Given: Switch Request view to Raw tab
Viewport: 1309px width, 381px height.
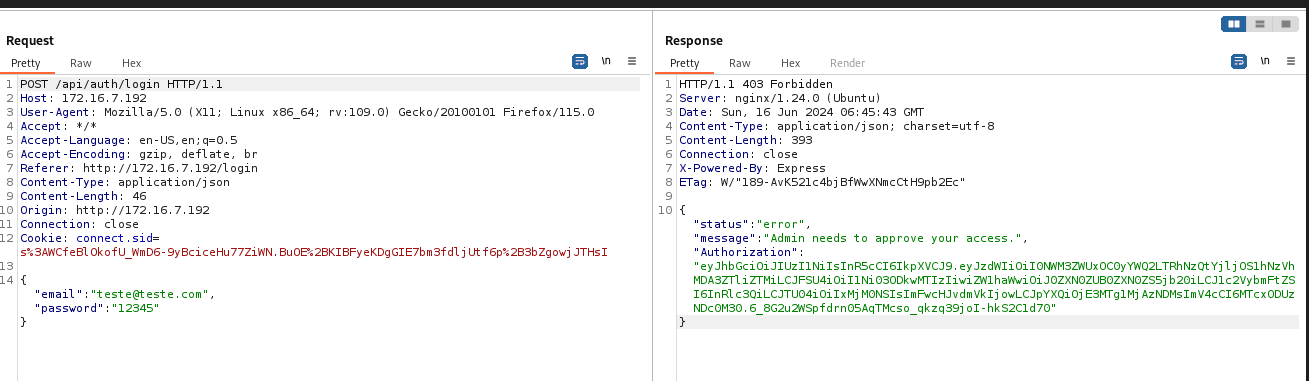Looking at the screenshot, I should pos(81,63).
